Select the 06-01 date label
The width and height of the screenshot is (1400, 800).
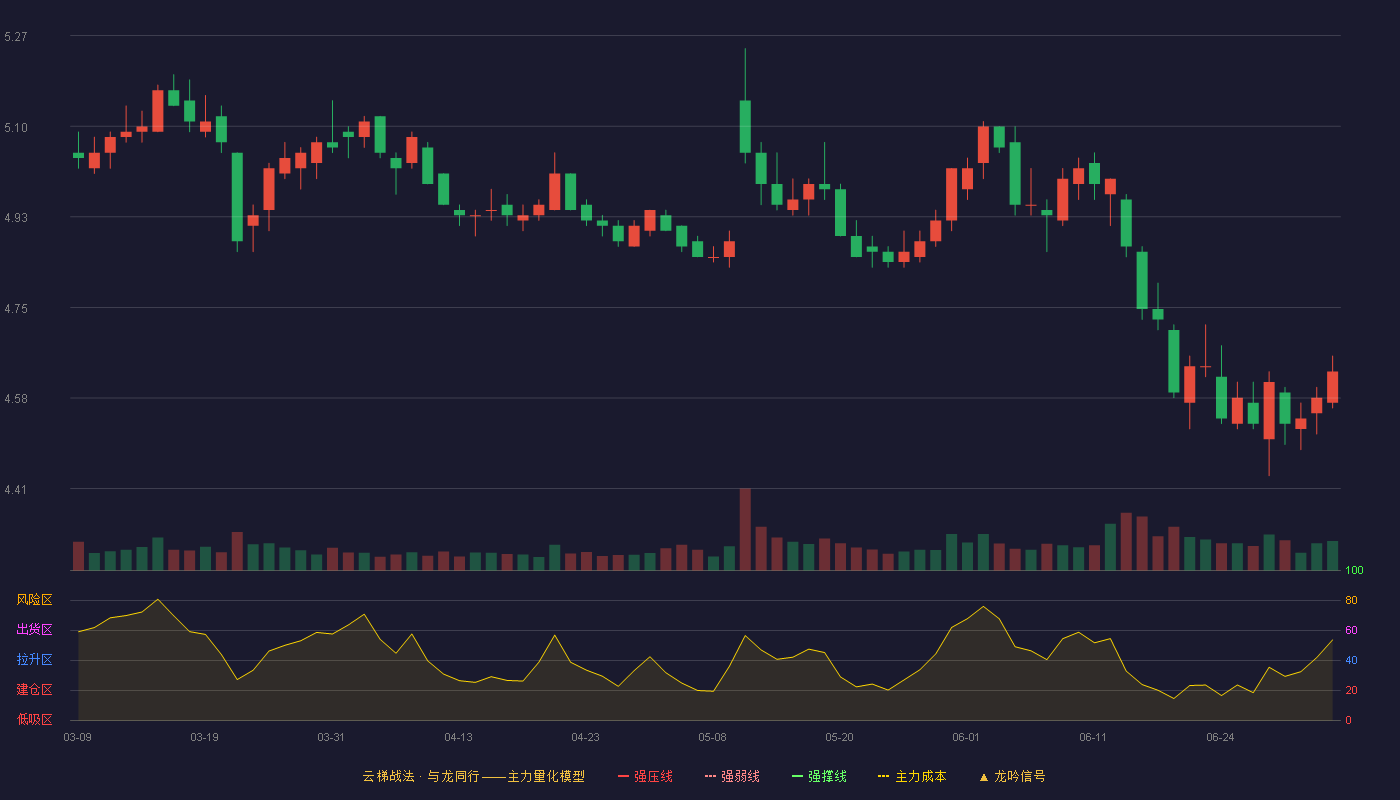pyautogui.click(x=967, y=737)
